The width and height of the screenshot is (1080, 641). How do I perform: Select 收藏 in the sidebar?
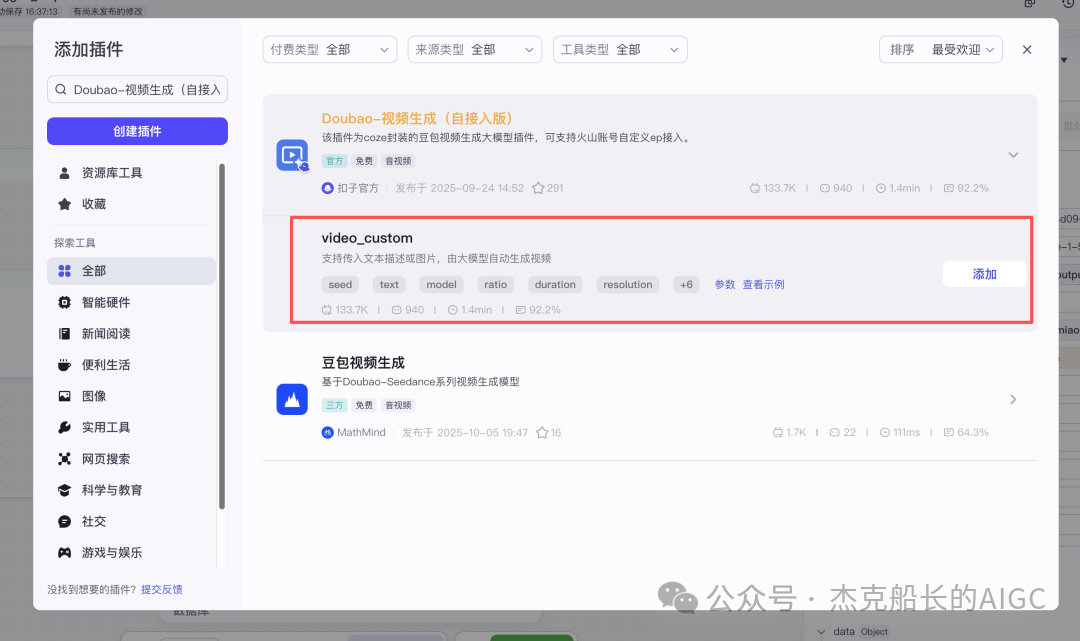[x=132, y=204]
